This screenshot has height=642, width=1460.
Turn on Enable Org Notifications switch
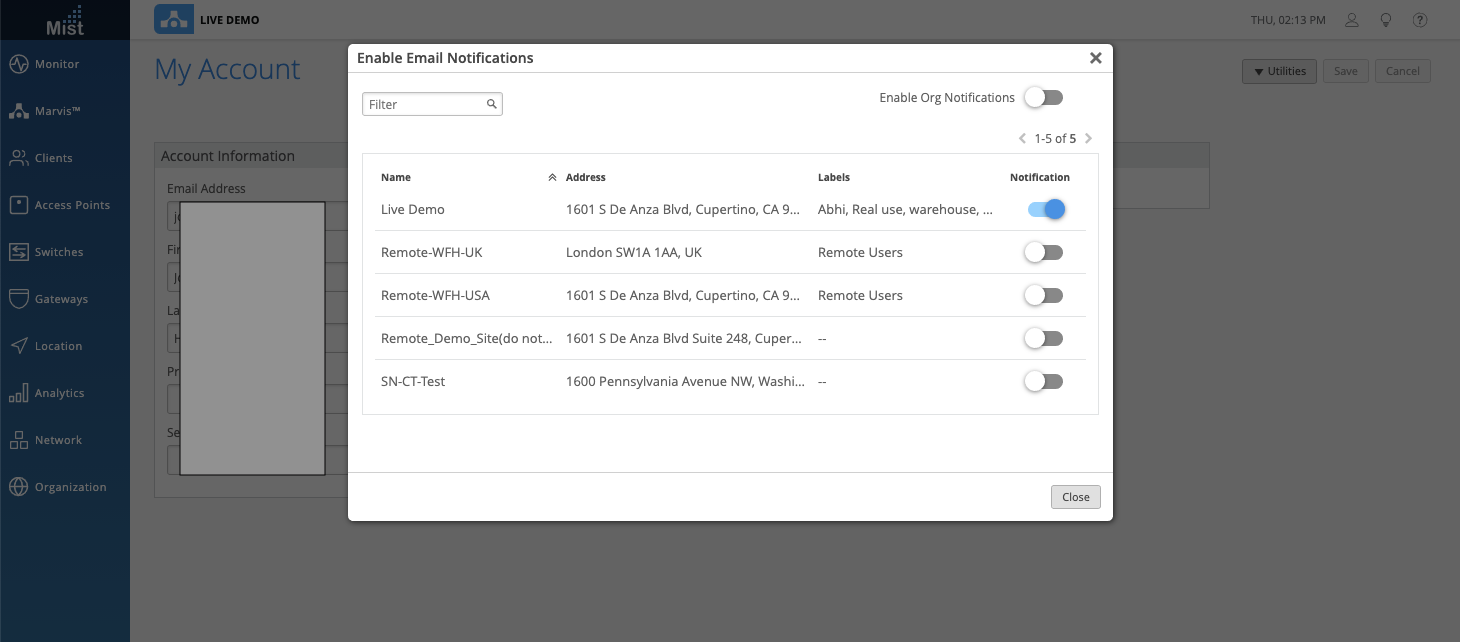[x=1043, y=98]
